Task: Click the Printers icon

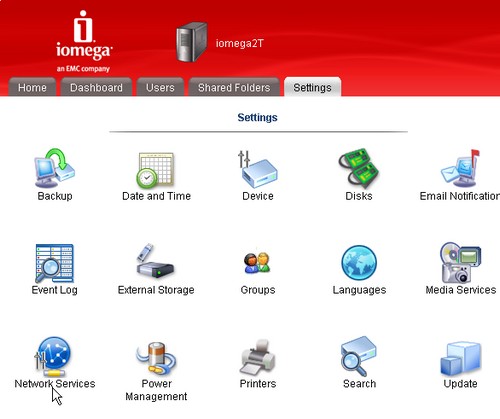Action: [258, 357]
